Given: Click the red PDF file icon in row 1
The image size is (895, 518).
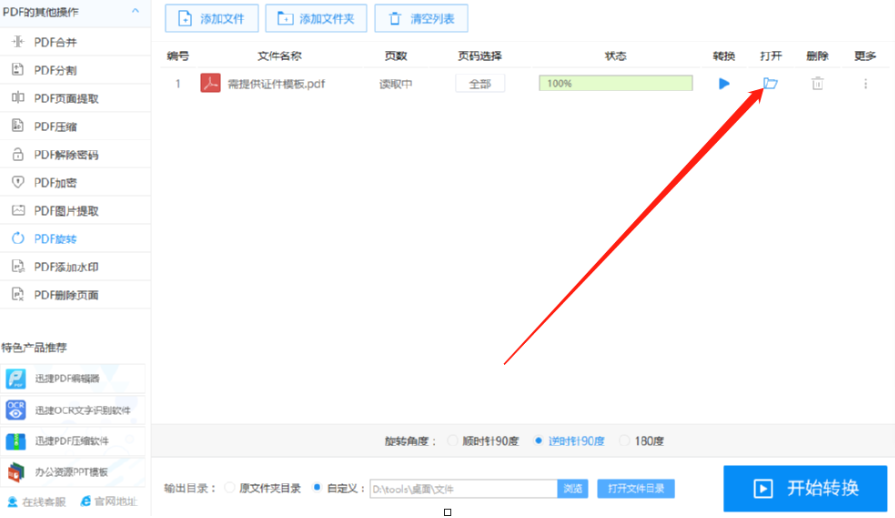Looking at the screenshot, I should coord(211,83).
